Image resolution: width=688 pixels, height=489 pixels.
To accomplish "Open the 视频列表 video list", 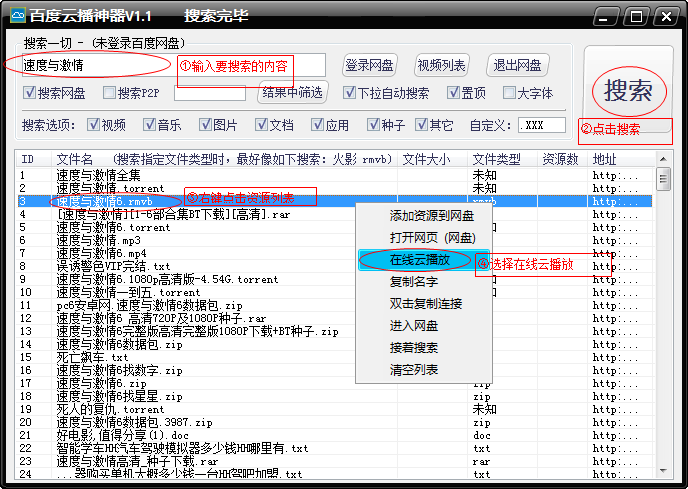I will click(442, 65).
